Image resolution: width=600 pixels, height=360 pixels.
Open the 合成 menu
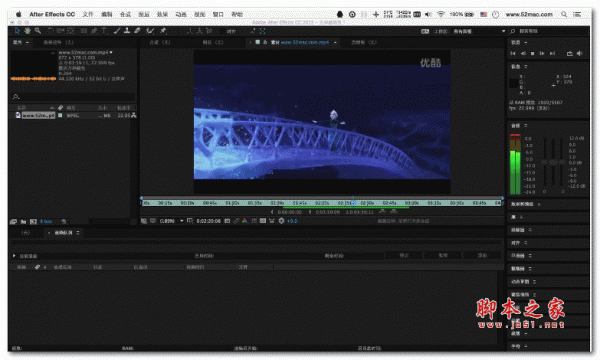(x=125, y=15)
